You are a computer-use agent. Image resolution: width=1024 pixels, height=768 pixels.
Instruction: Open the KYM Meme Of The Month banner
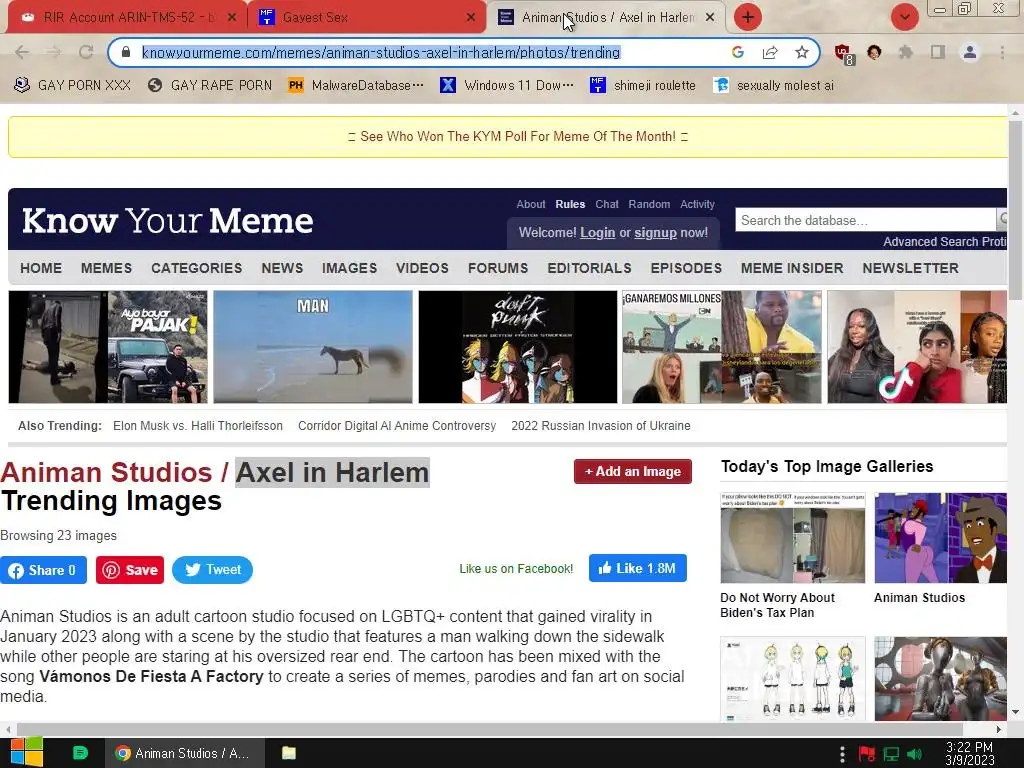point(518,136)
